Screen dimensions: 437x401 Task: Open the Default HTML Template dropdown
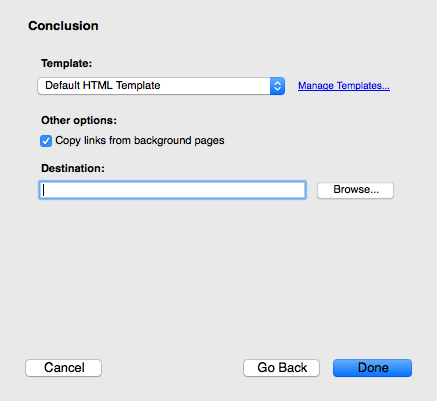[x=161, y=86]
